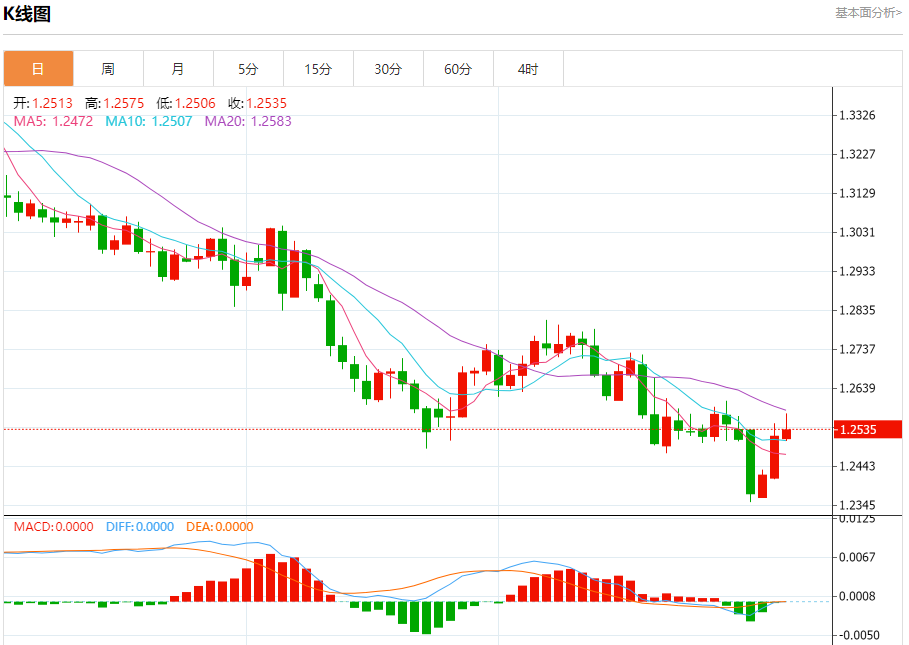Click the 0.0008 MACD axis label

click(857, 596)
